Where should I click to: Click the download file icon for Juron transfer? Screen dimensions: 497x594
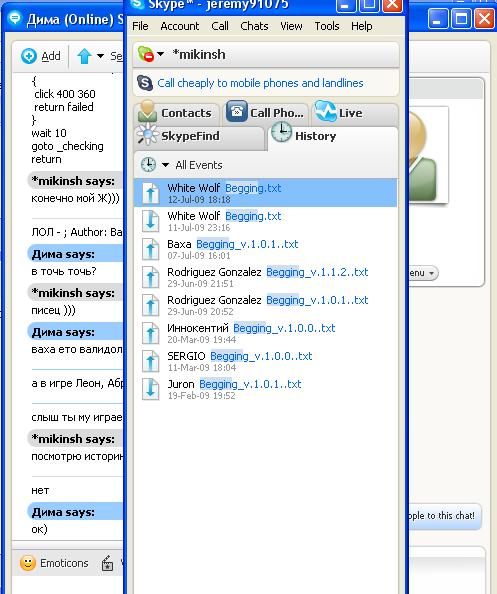tap(150, 389)
